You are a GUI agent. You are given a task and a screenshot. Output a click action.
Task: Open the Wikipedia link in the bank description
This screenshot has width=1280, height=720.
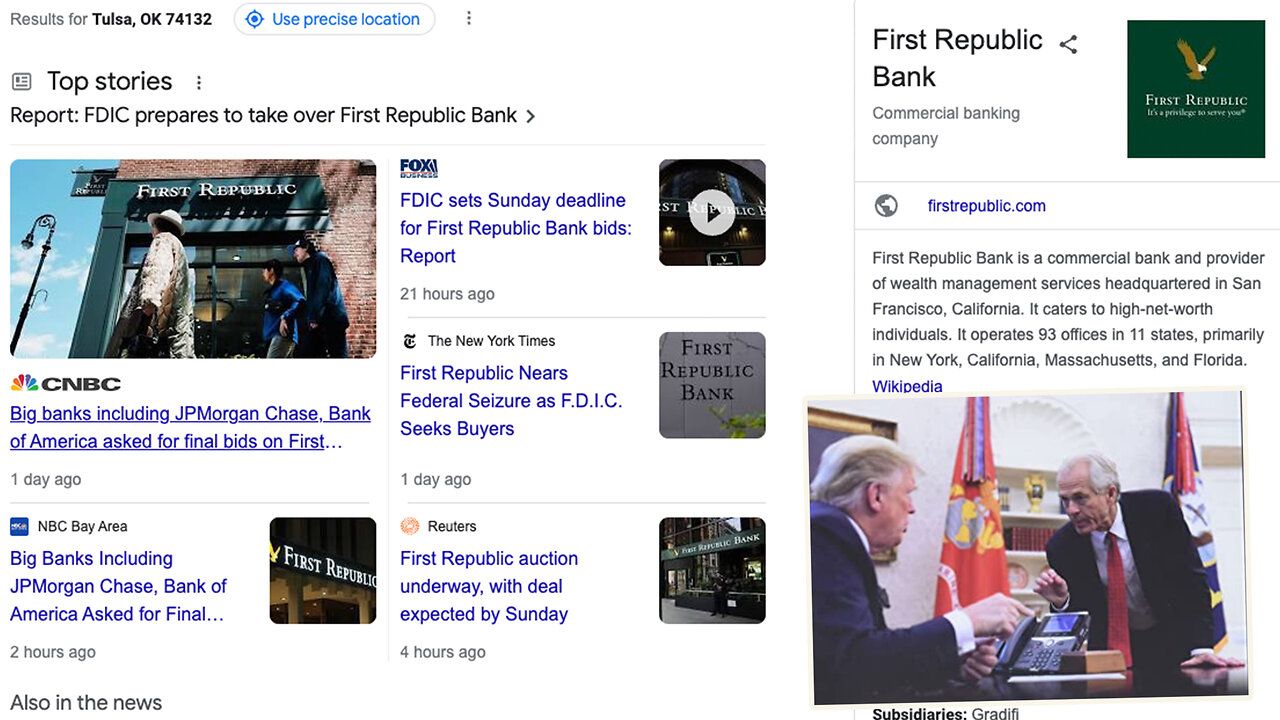click(x=907, y=386)
